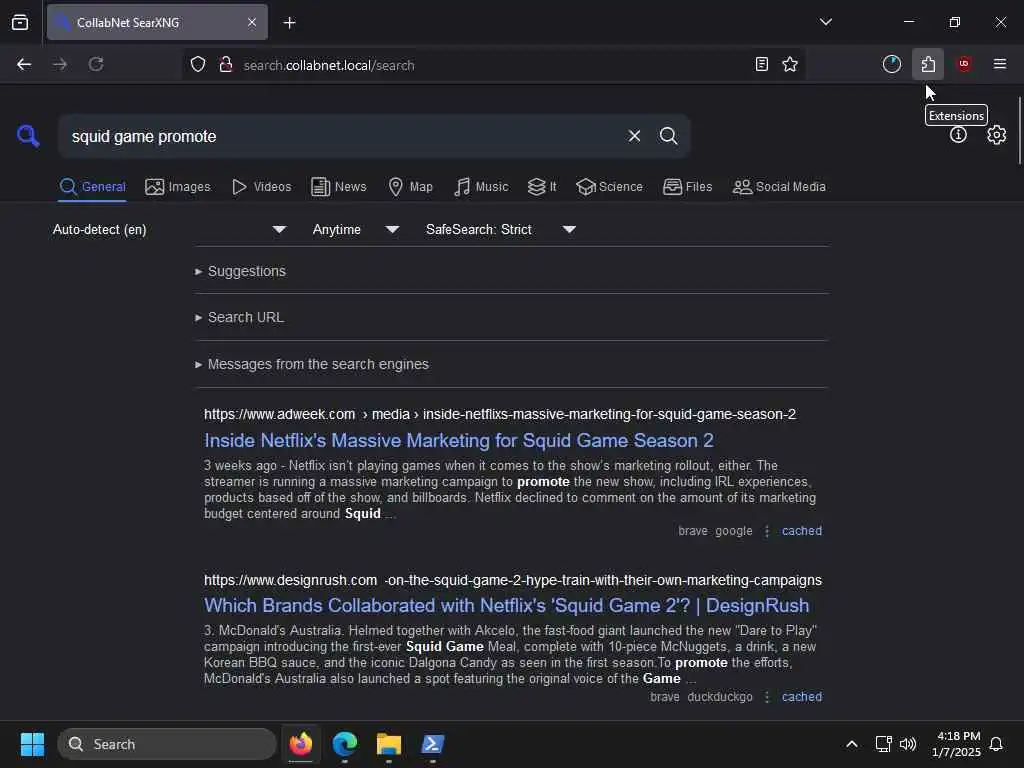Screen dimensions: 1024x768
Task: Open Inside Netflix's Massive Marketing result
Action: [x=458, y=441]
